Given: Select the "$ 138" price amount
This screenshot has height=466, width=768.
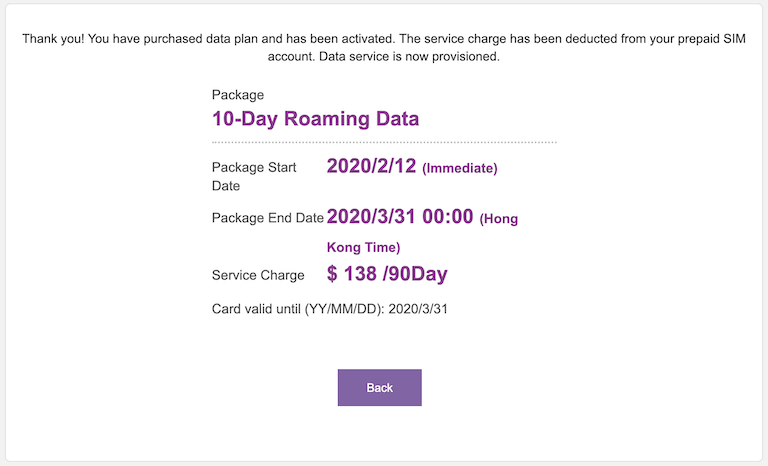Looking at the screenshot, I should pyautogui.click(x=352, y=274).
